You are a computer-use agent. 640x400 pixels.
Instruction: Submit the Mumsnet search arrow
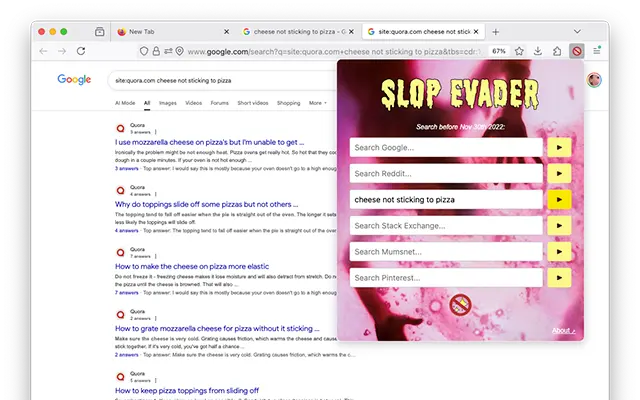559,252
